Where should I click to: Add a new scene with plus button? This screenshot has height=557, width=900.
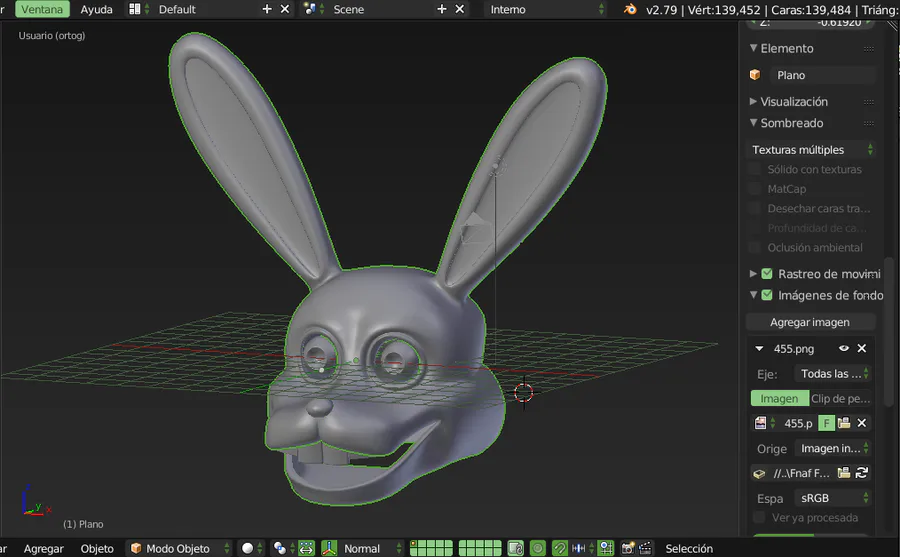point(441,9)
